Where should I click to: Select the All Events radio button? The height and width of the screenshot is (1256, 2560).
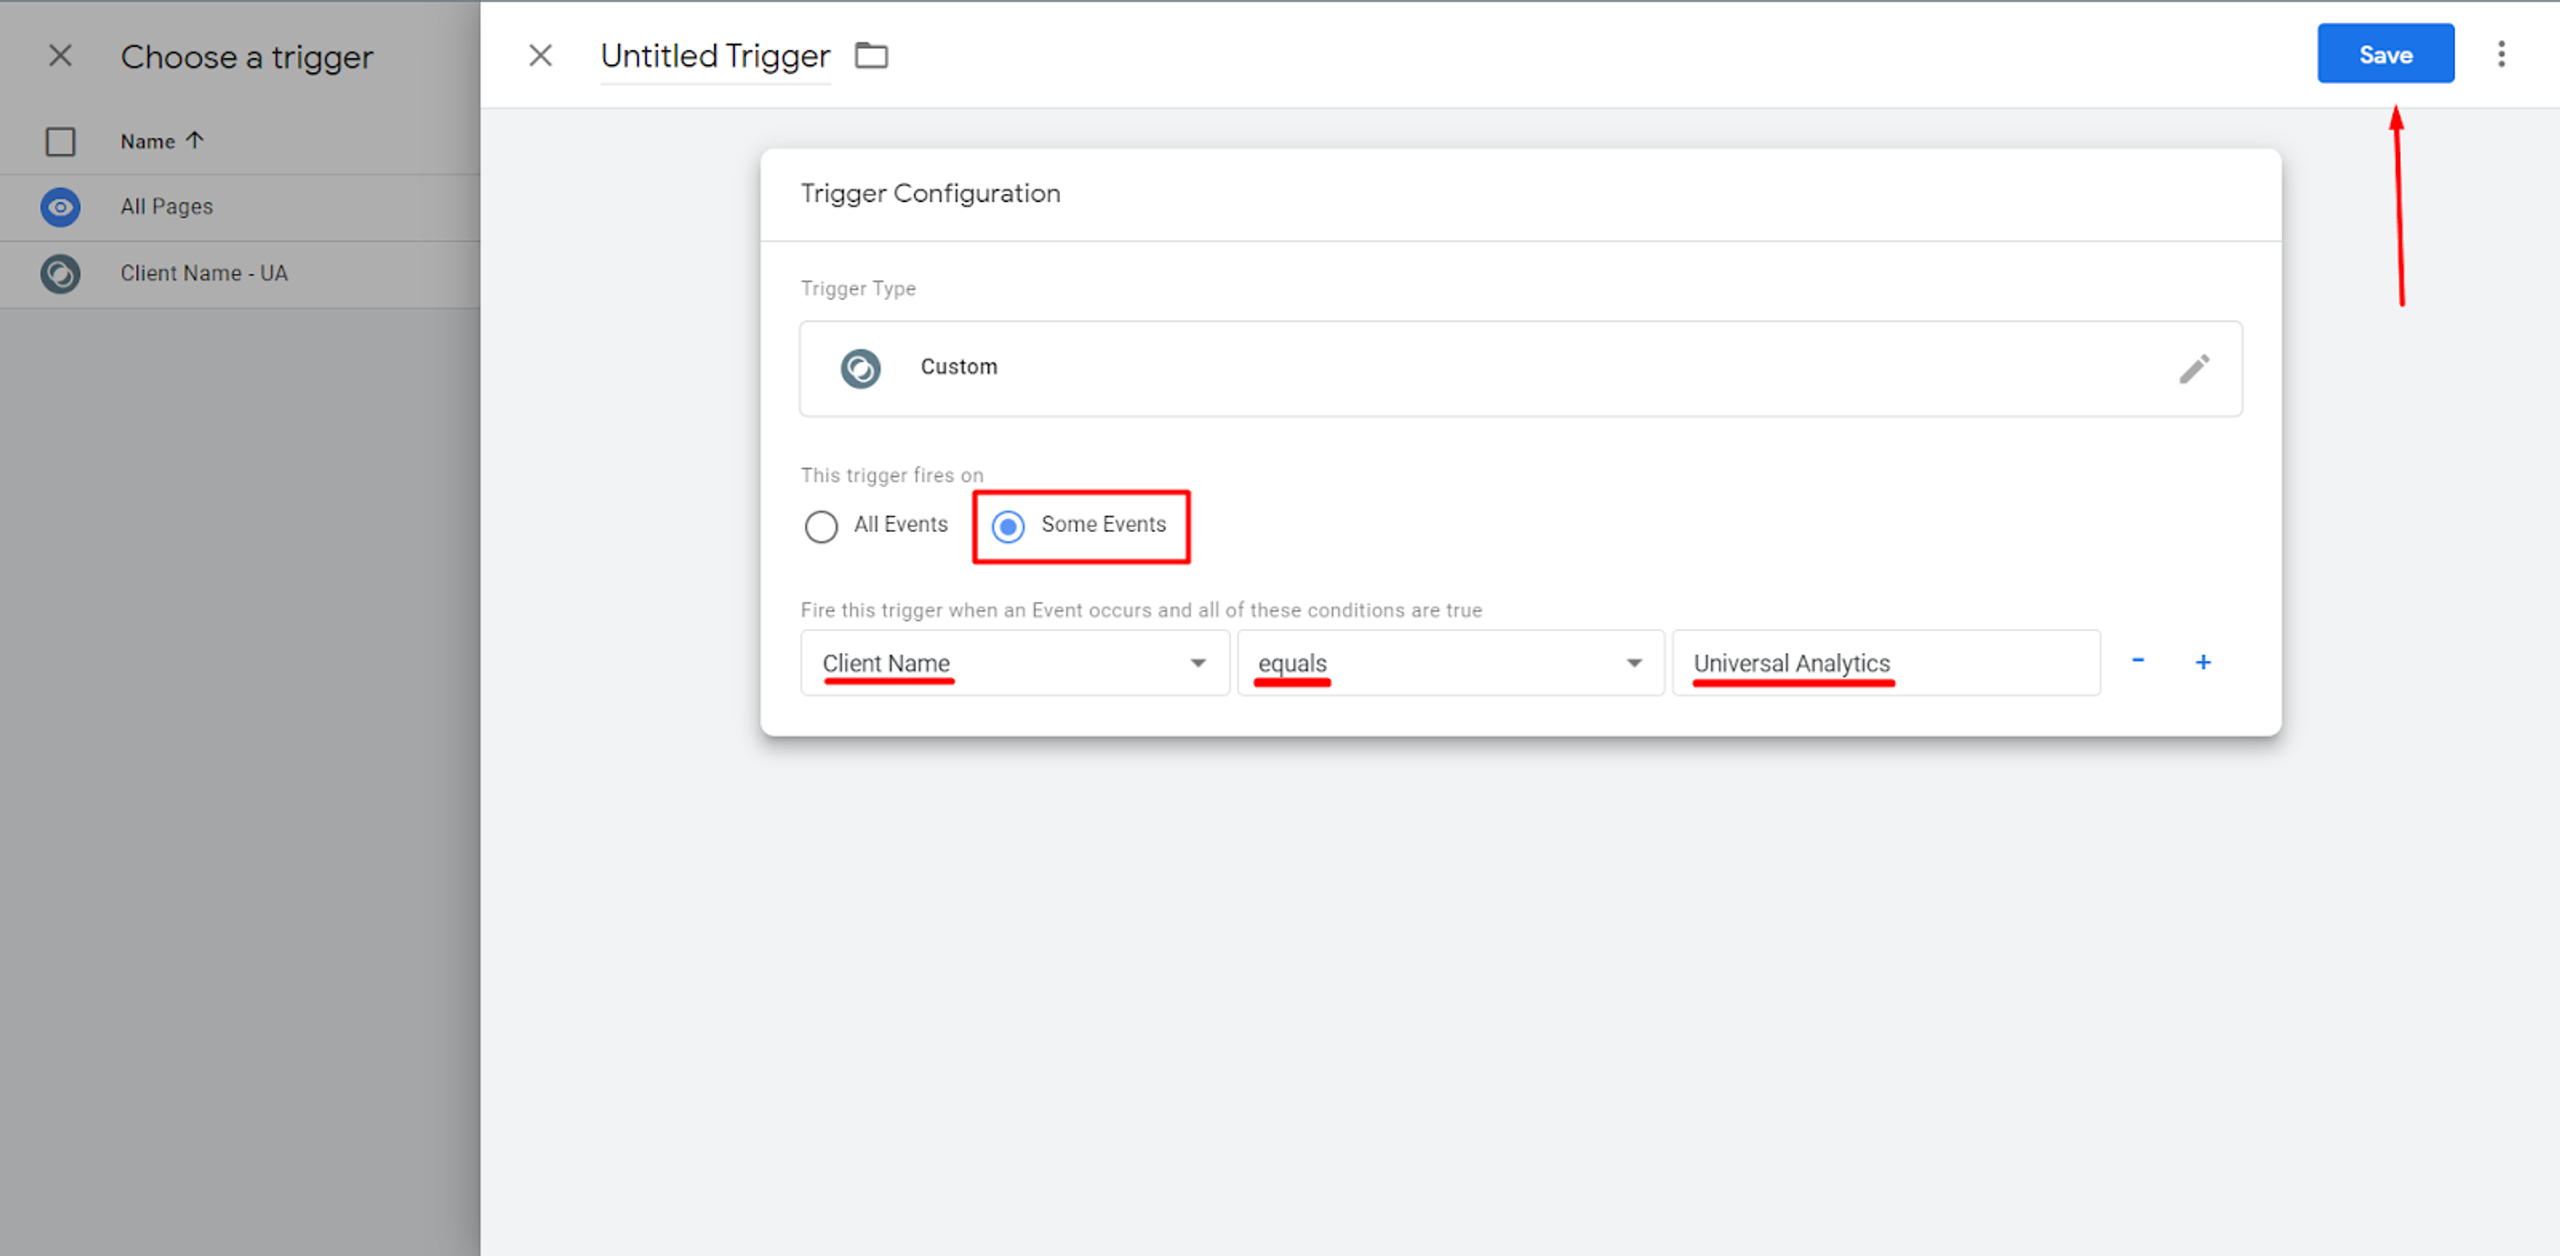821,526
